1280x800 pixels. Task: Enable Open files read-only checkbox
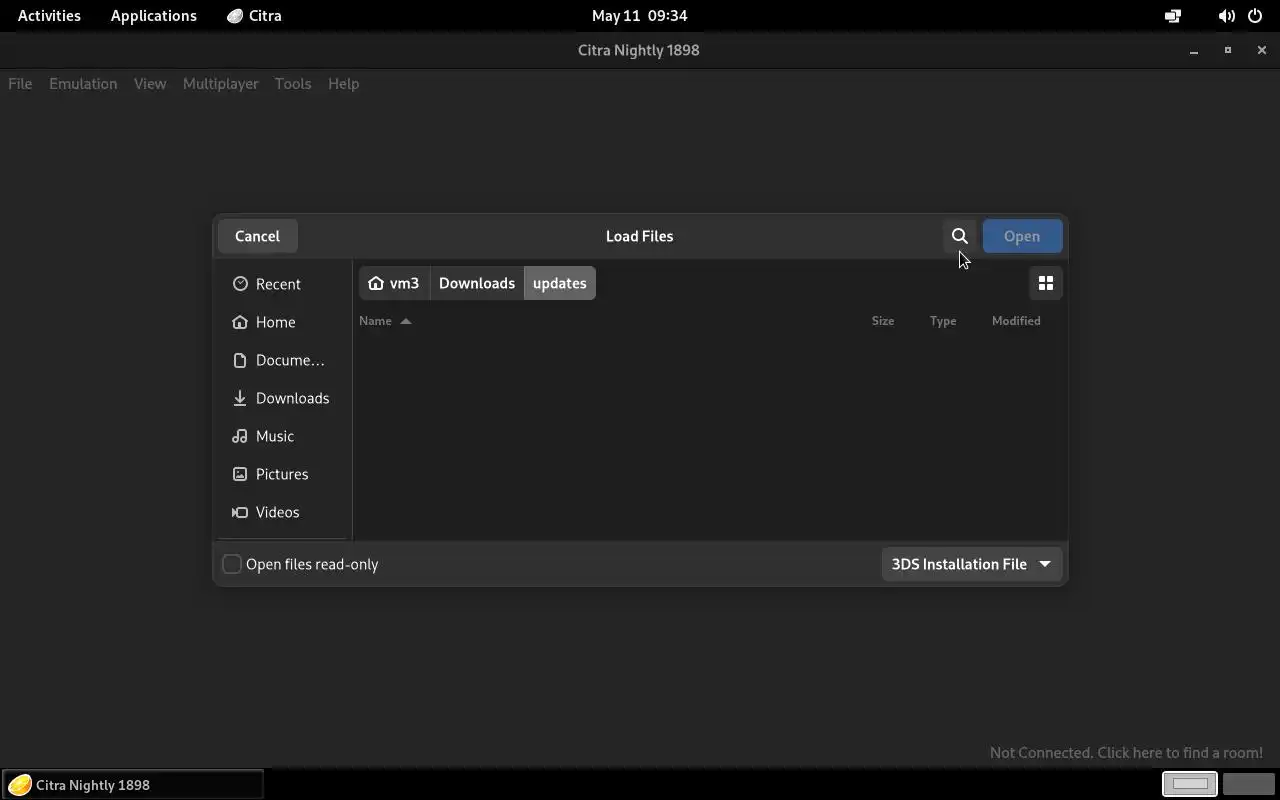(232, 564)
